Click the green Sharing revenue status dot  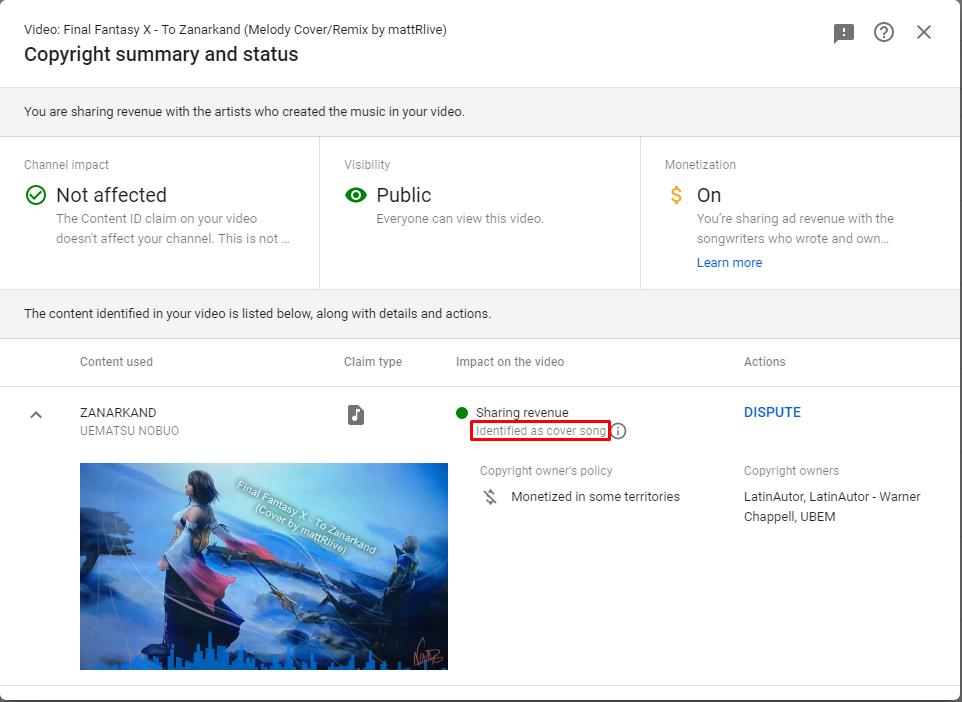(462, 413)
